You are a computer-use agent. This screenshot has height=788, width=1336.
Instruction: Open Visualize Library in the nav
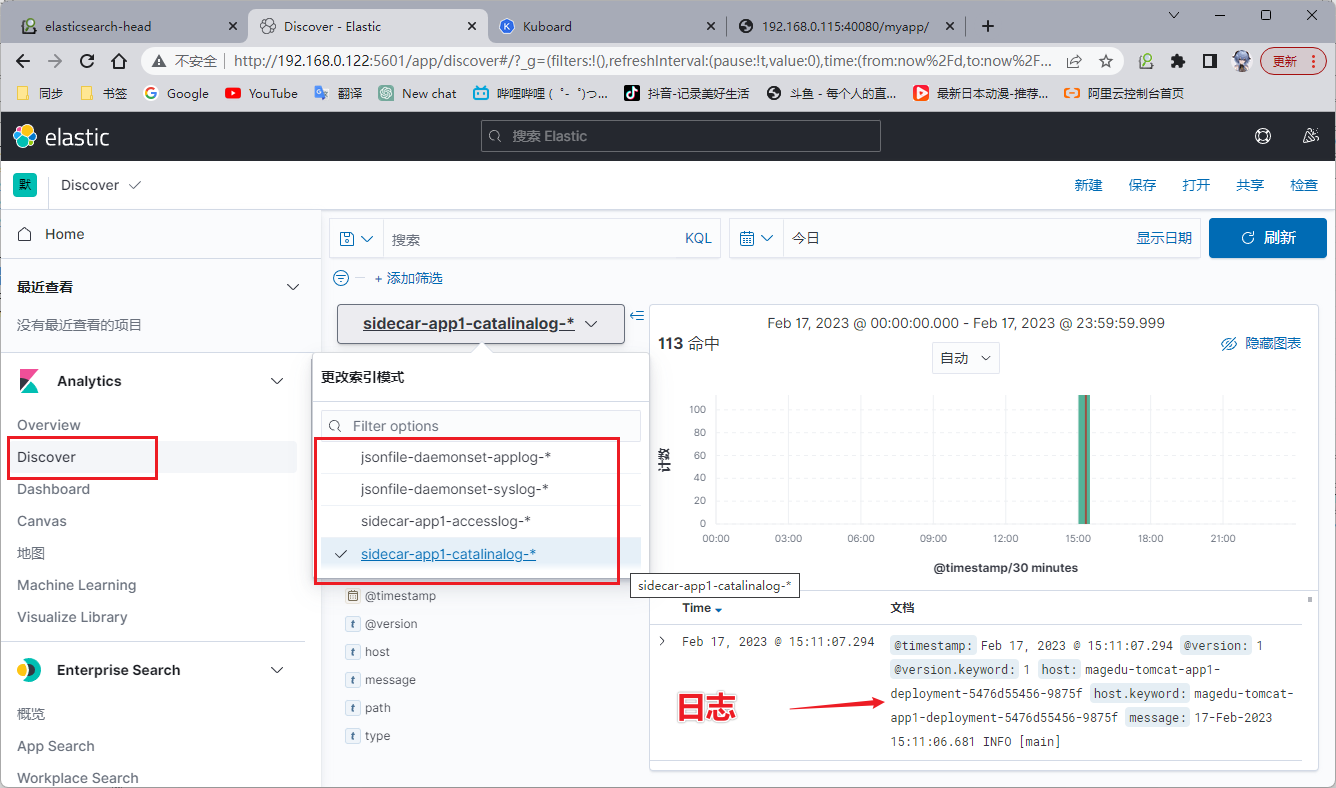(72, 617)
